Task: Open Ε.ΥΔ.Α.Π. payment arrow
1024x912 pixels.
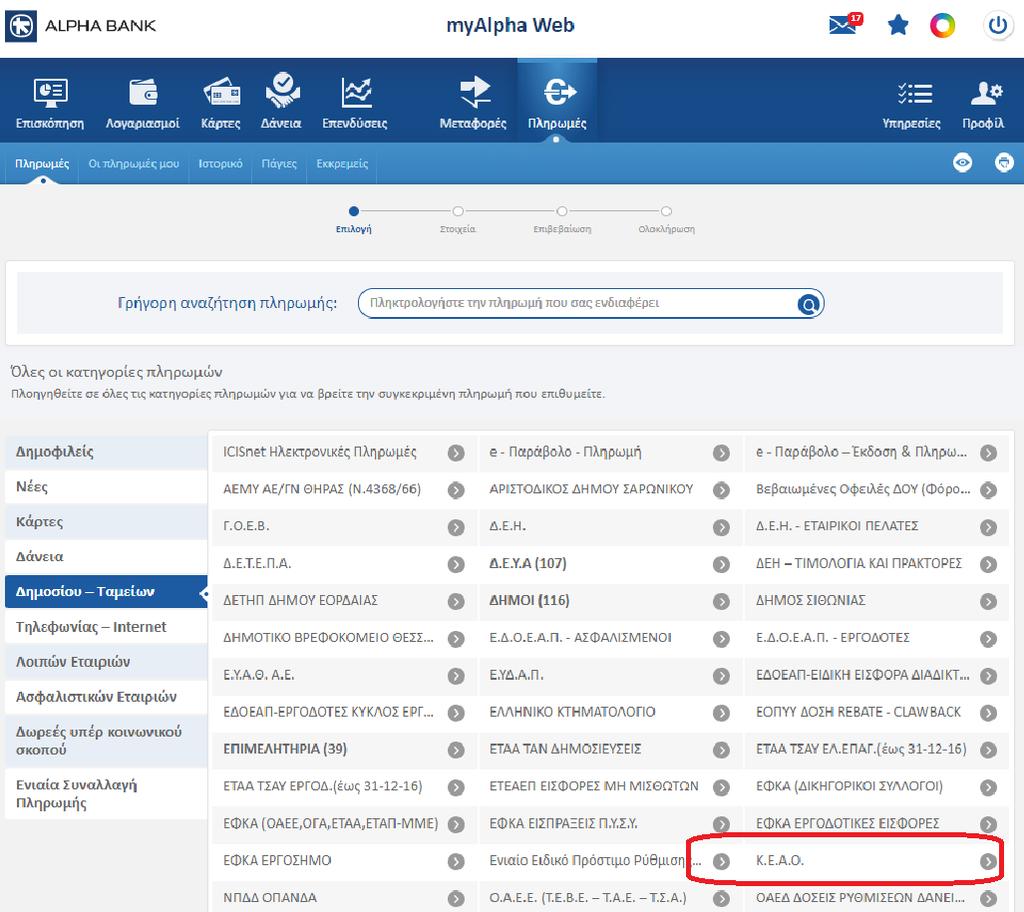Action: [x=721, y=676]
